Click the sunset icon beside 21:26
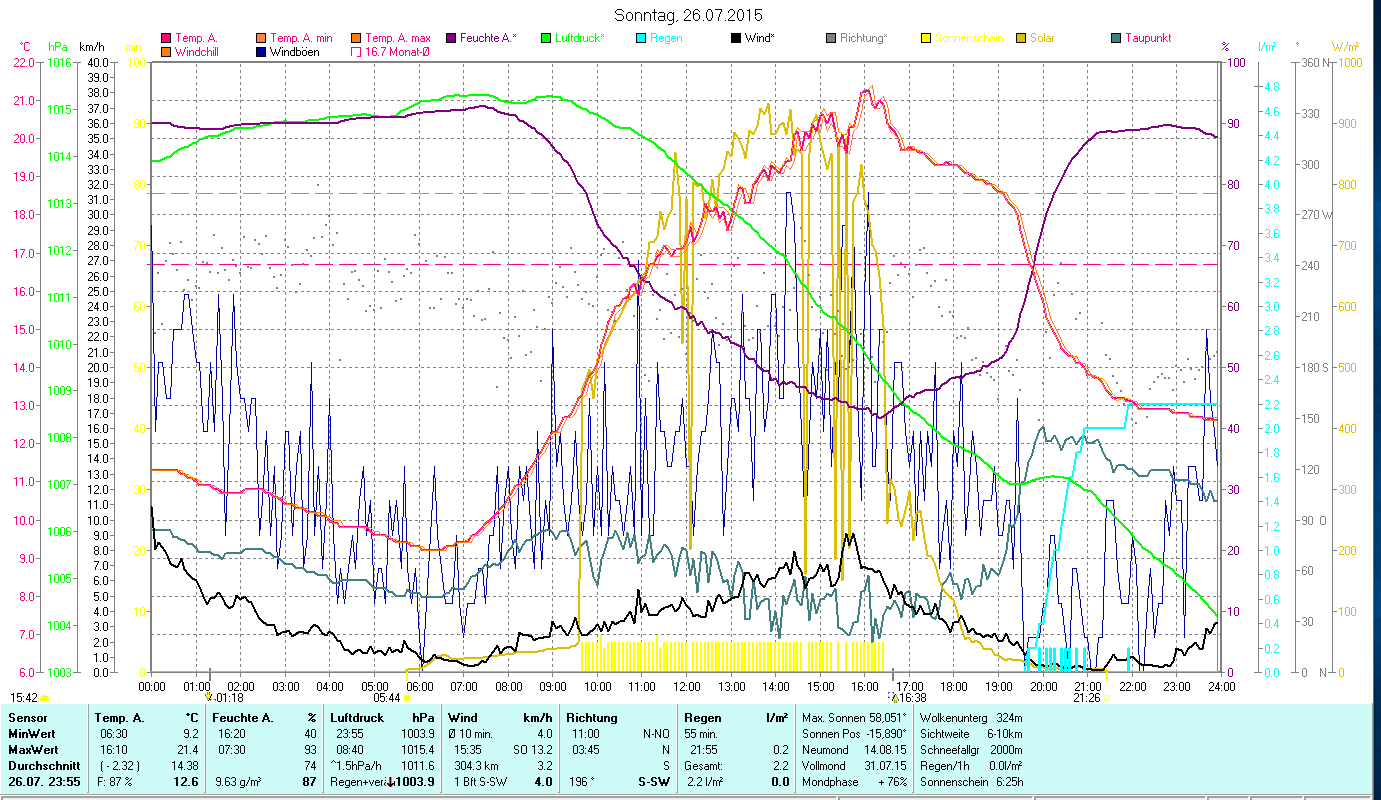 click(x=1107, y=698)
